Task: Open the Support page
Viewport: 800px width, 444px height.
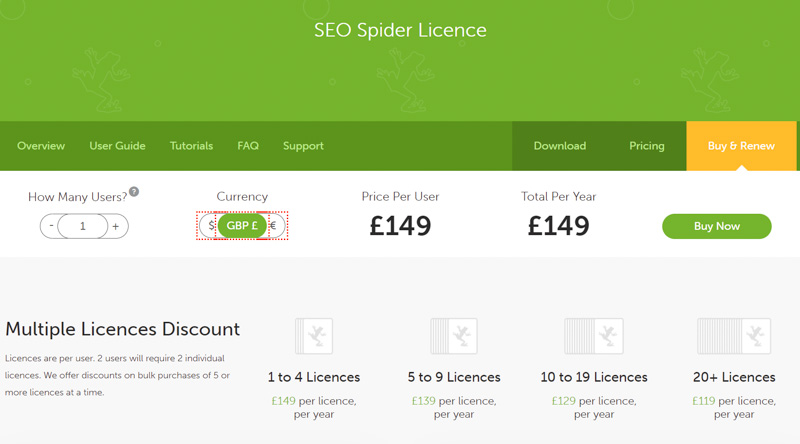Action: (x=303, y=146)
